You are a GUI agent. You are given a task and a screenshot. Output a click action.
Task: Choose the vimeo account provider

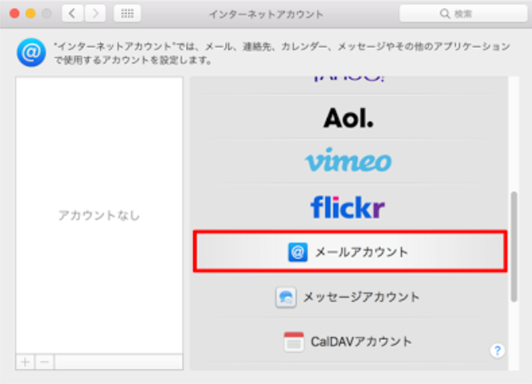tap(349, 160)
